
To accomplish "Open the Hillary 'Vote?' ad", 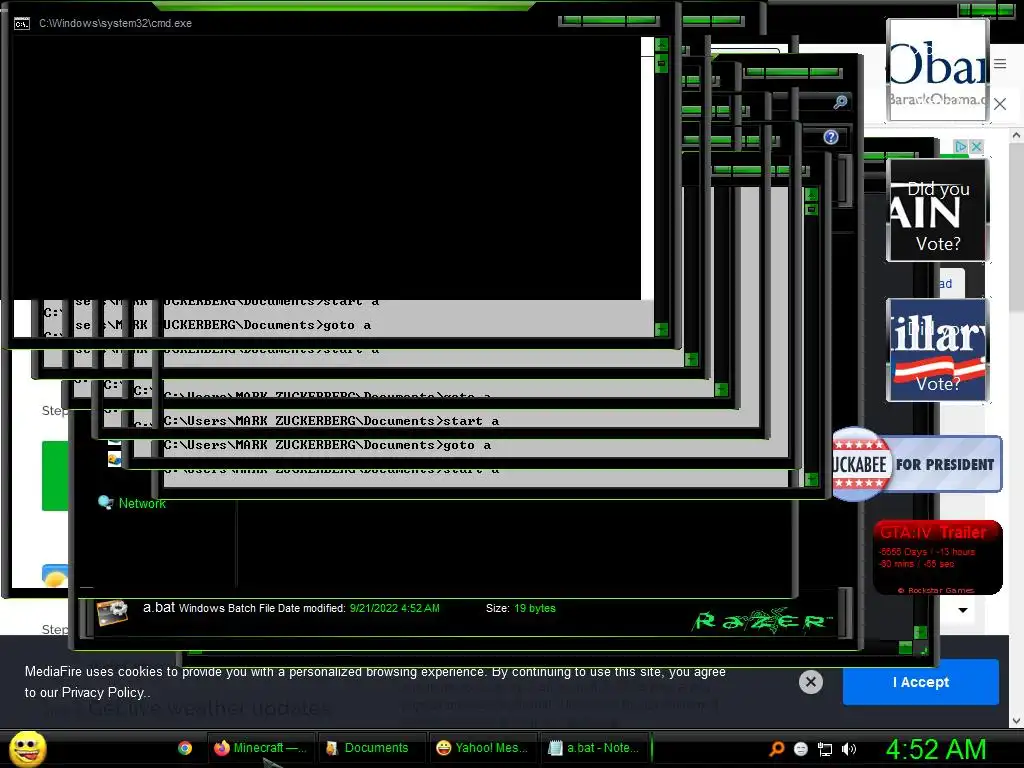I will (937, 349).
